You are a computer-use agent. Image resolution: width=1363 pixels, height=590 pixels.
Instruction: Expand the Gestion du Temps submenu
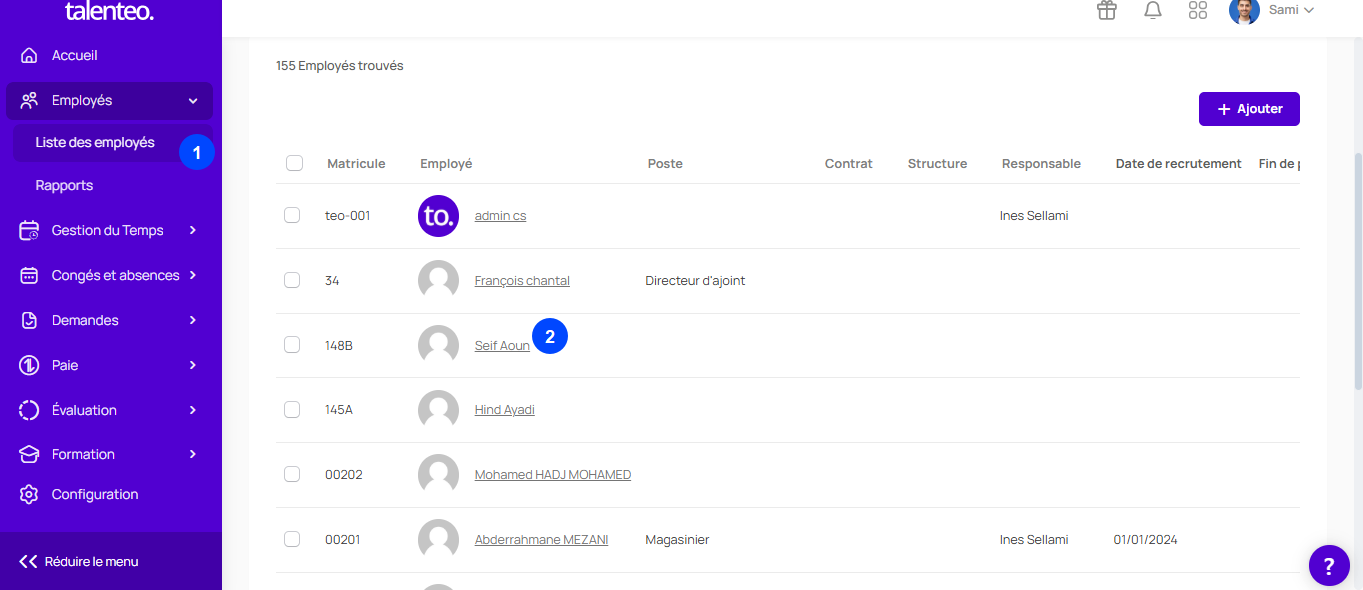click(x=110, y=231)
